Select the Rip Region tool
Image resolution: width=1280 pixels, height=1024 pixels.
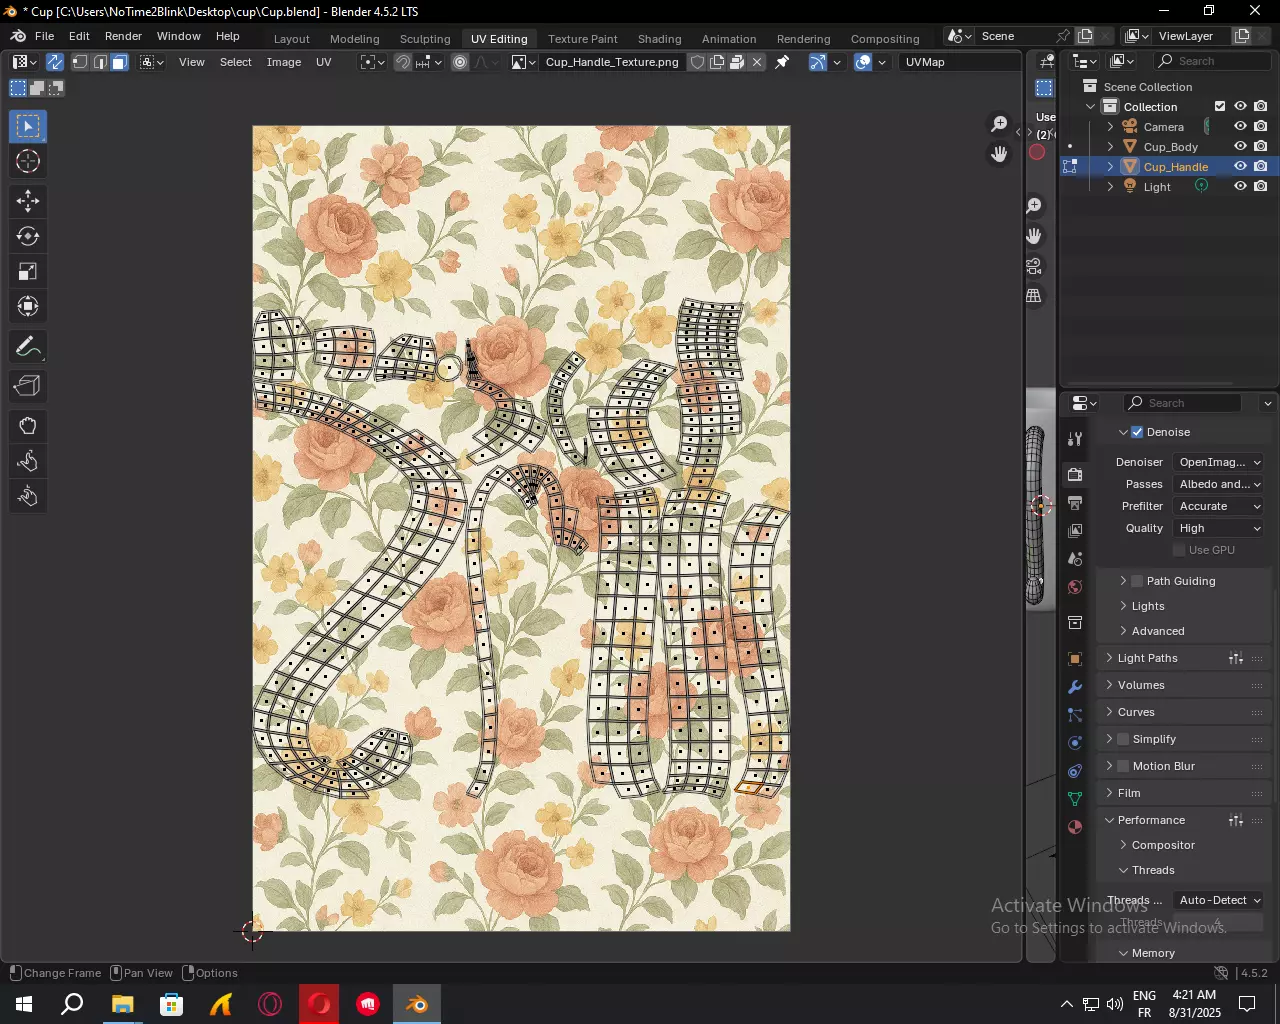pyautogui.click(x=28, y=387)
